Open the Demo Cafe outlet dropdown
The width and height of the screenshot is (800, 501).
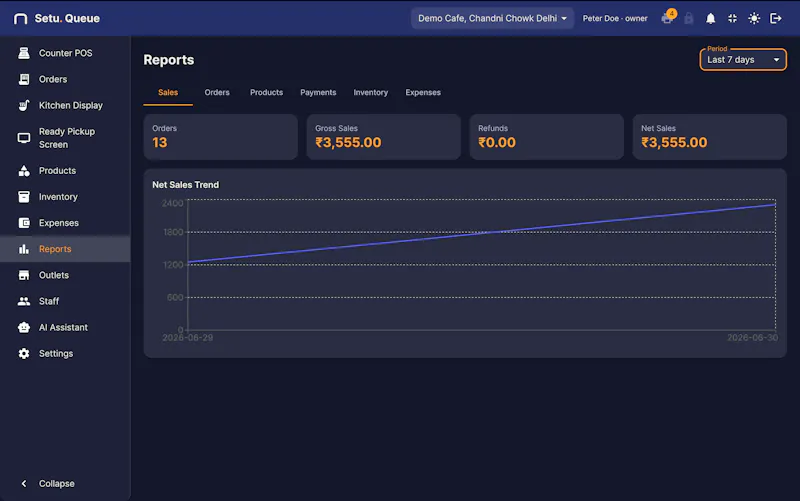492,18
